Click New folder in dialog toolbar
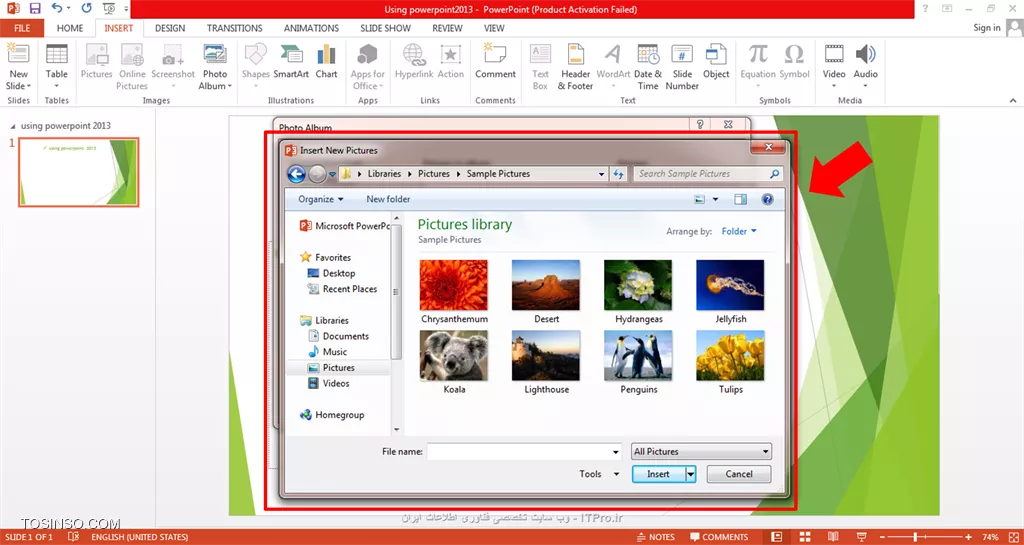Viewport: 1024px width, 545px height. [388, 199]
